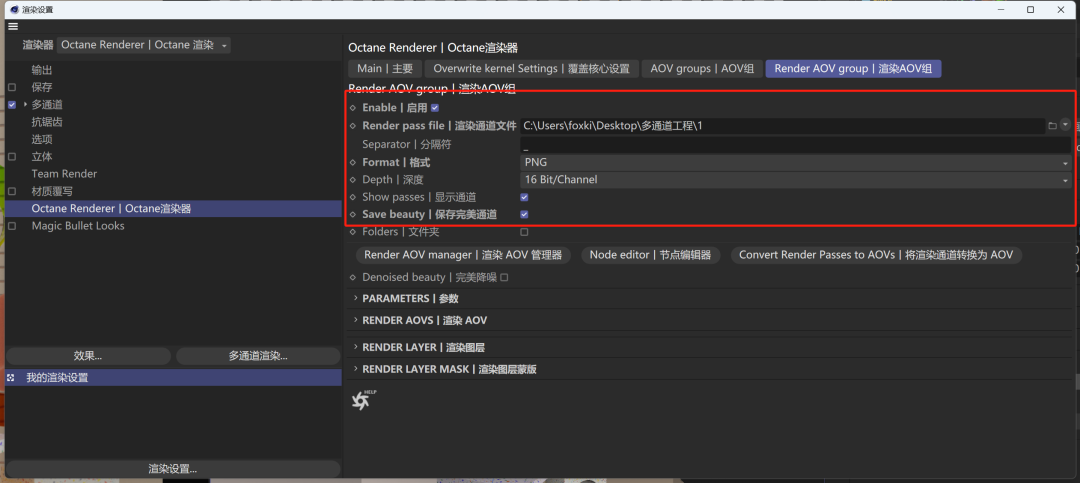Click keyframe diamond next to Render pass file
This screenshot has height=483, width=1080.
point(353,126)
